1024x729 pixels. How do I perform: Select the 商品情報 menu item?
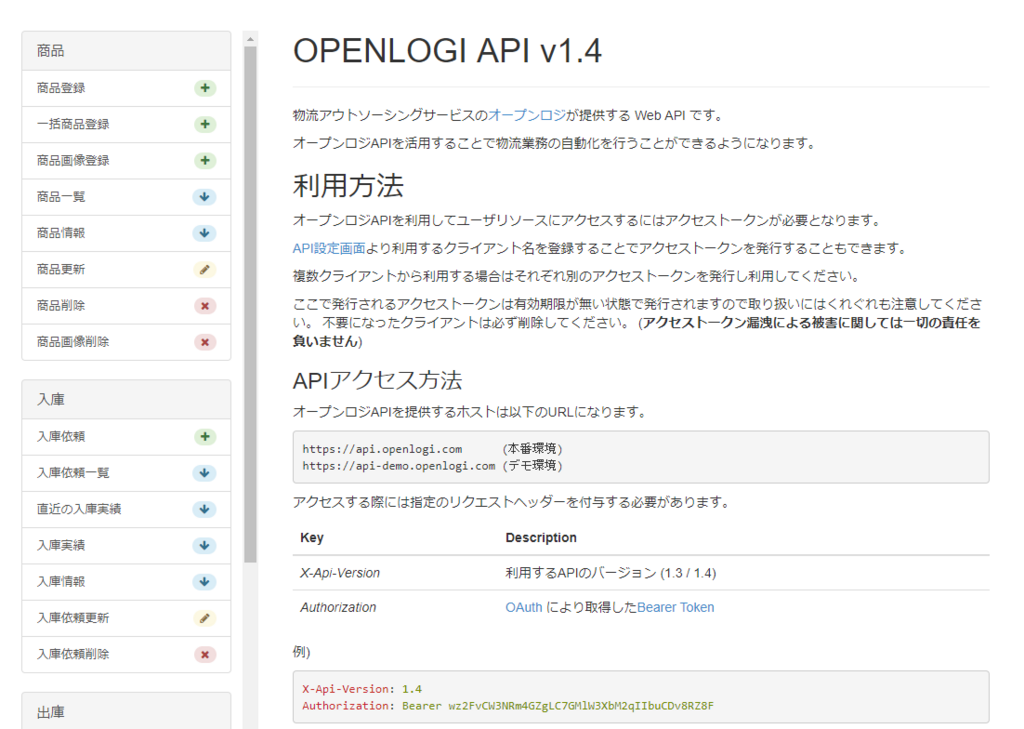(126, 233)
